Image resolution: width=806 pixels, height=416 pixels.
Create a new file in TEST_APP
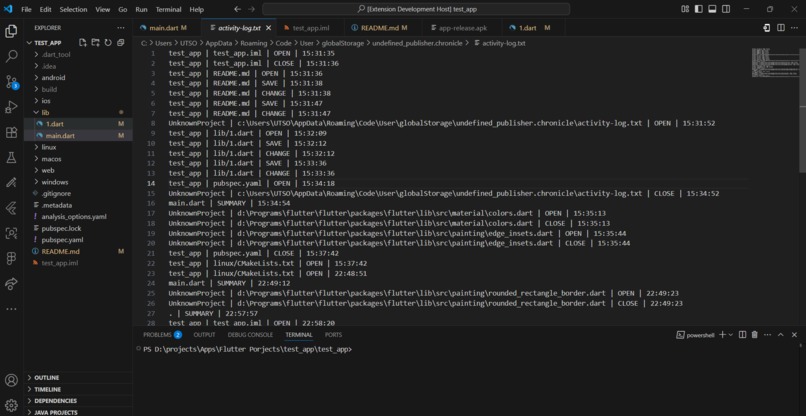click(x=82, y=43)
